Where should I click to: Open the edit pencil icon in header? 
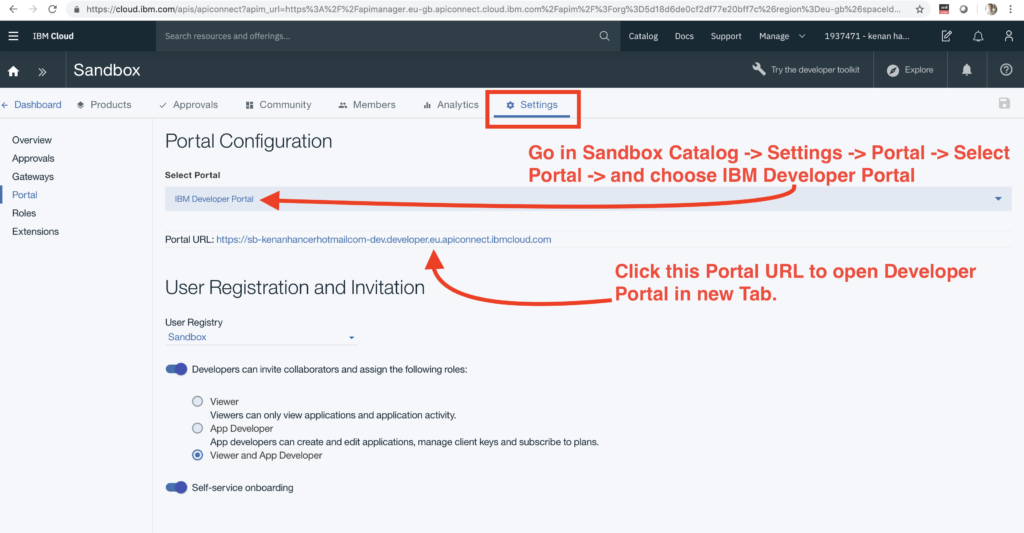tap(946, 36)
